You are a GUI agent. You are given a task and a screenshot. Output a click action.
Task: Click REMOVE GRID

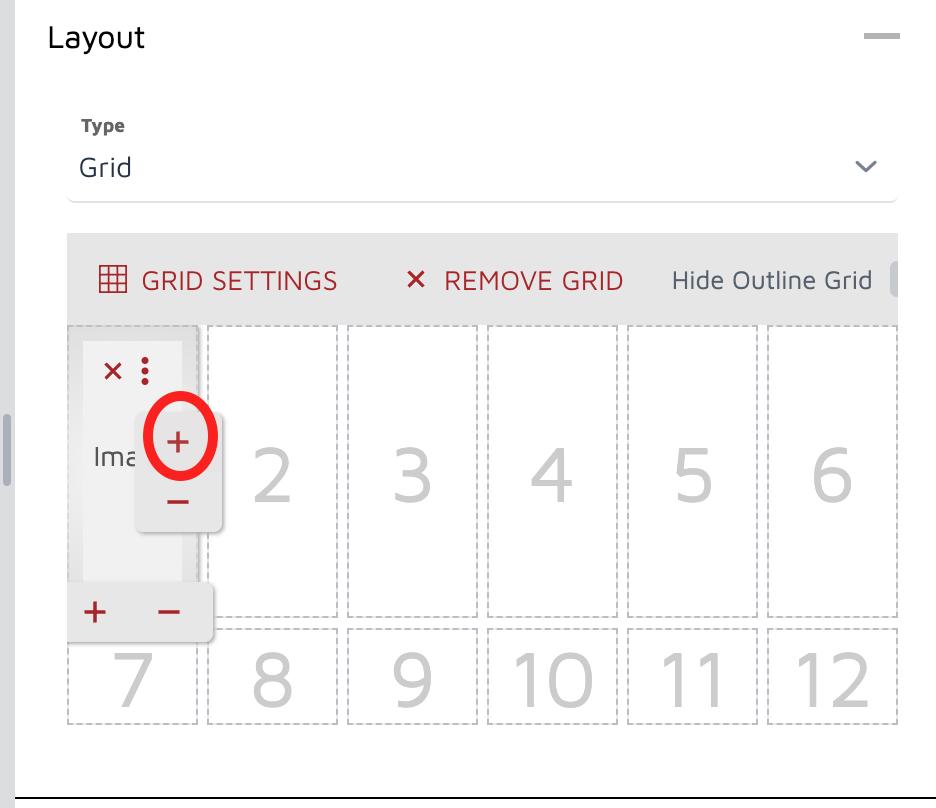coord(533,280)
